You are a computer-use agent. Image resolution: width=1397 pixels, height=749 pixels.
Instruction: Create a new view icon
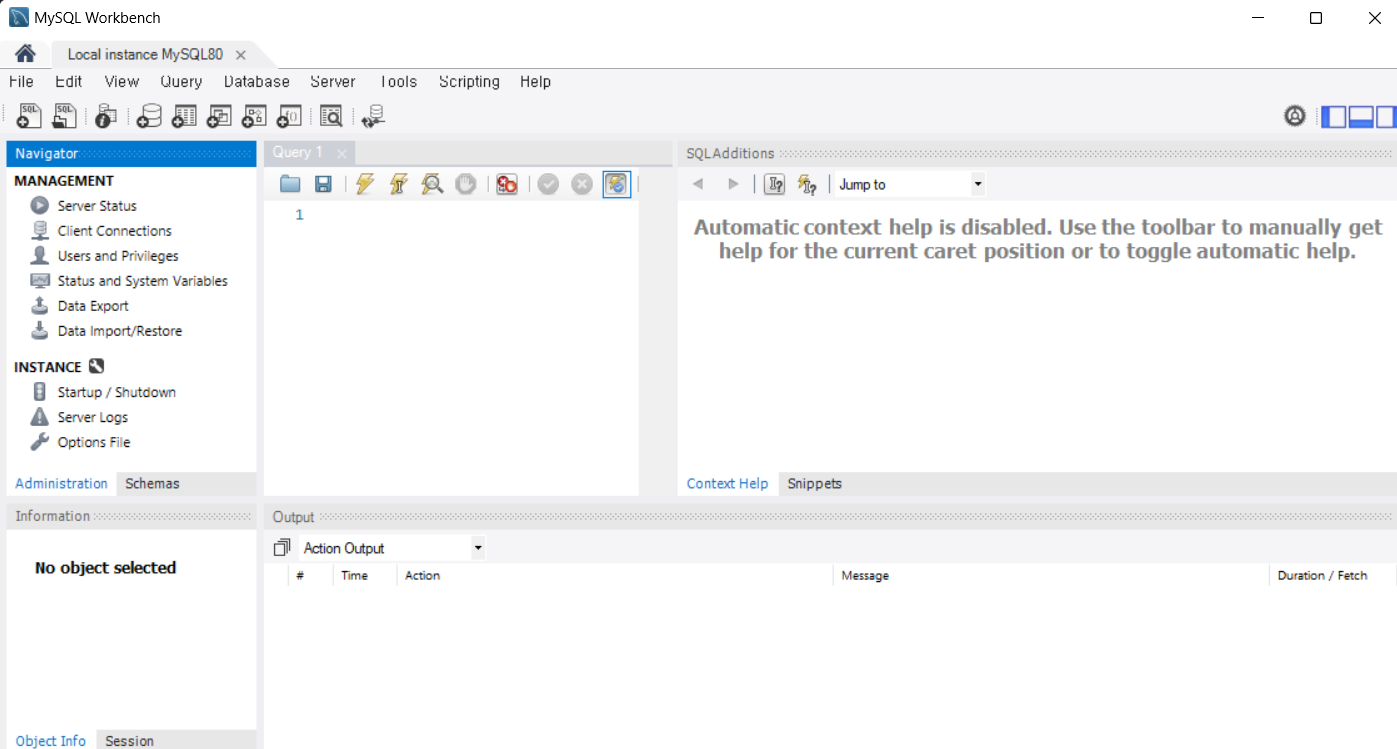(219, 117)
